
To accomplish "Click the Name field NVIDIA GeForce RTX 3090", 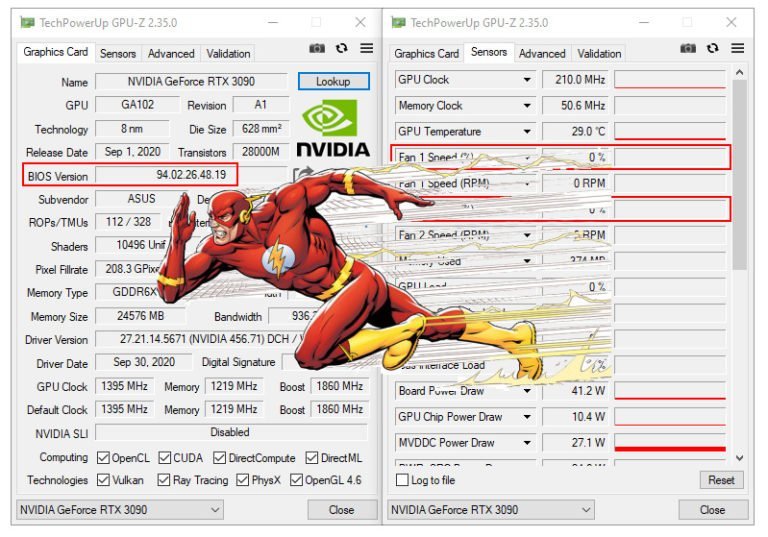I will tap(191, 81).
